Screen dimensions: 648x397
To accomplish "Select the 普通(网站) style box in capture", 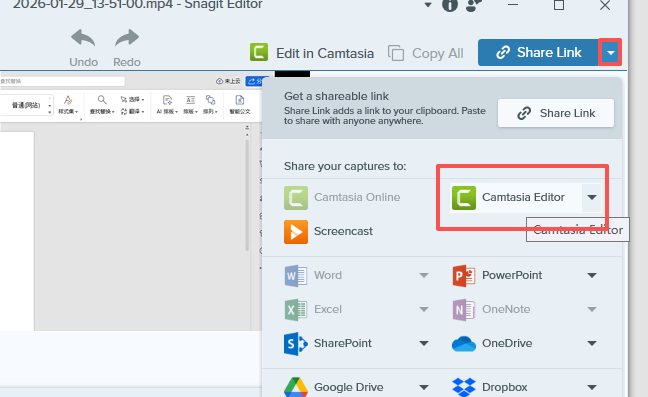I will pyautogui.click(x=26, y=105).
